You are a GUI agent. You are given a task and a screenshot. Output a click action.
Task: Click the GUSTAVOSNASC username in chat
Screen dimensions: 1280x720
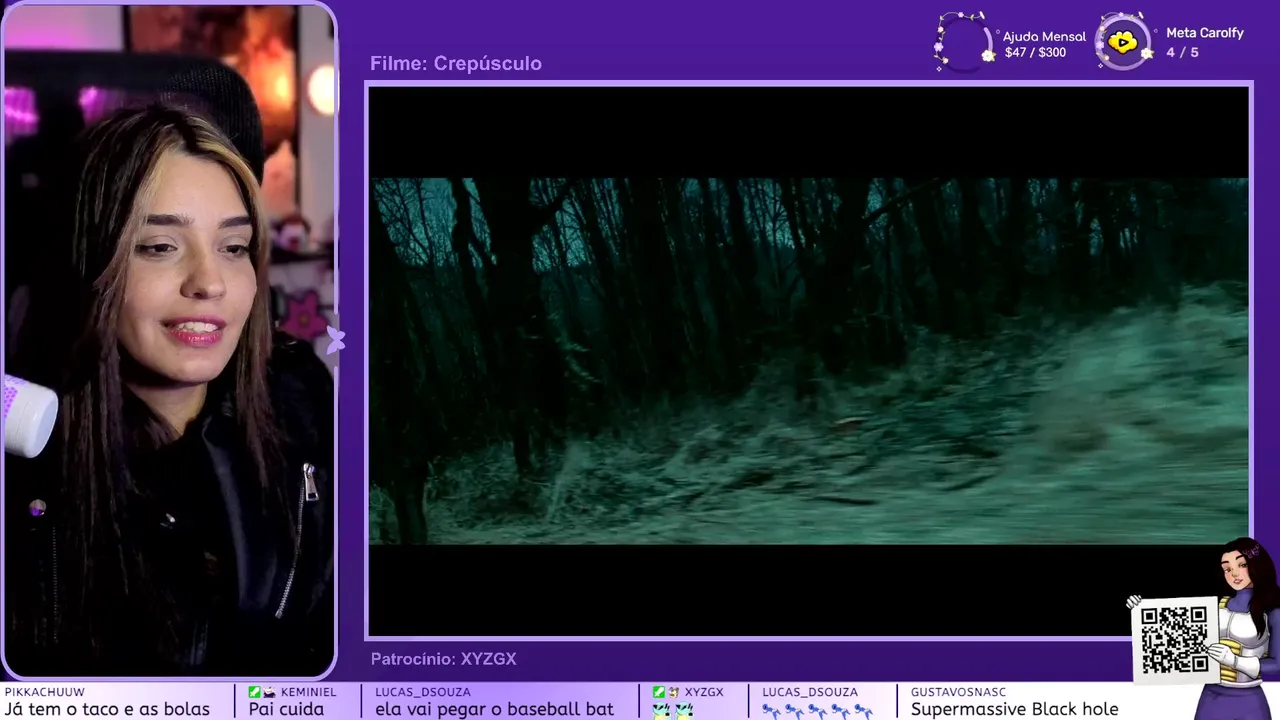coord(958,692)
